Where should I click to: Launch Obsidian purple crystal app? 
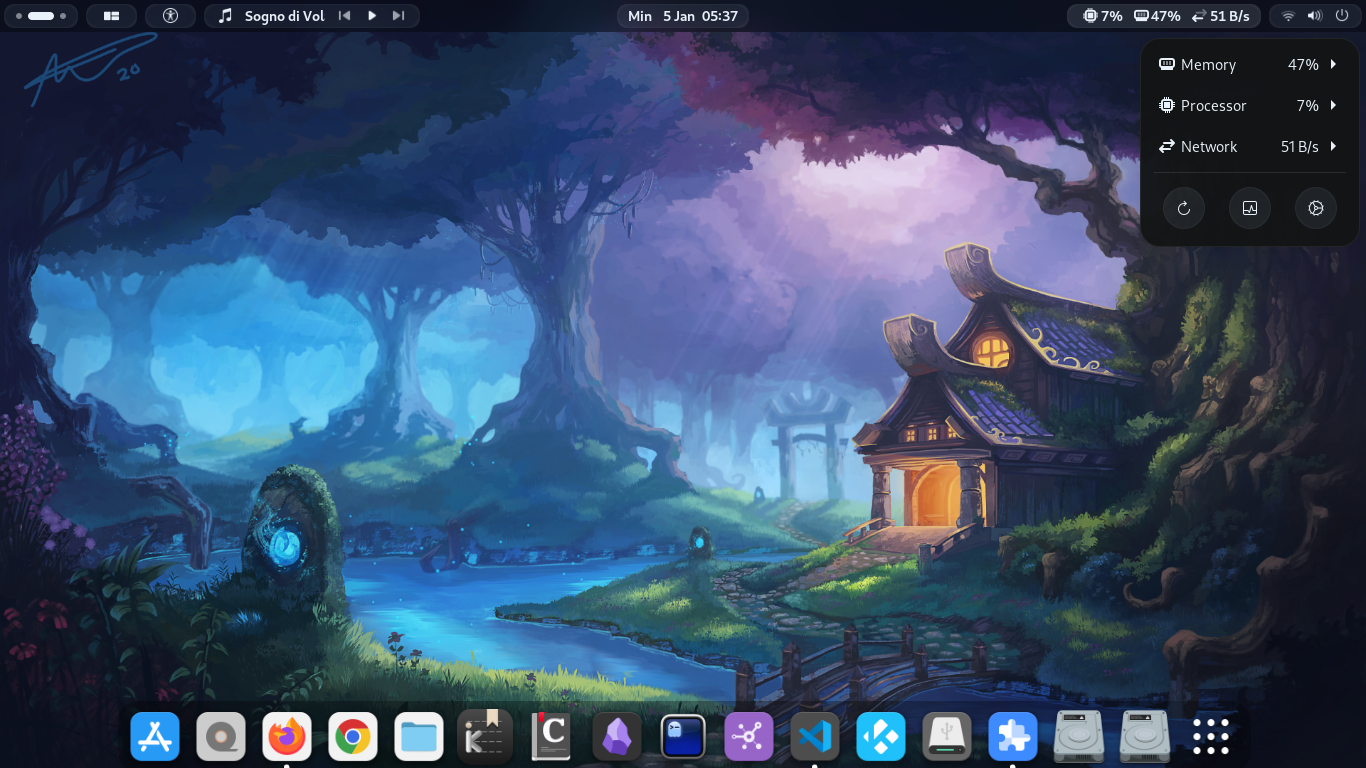tap(617, 737)
